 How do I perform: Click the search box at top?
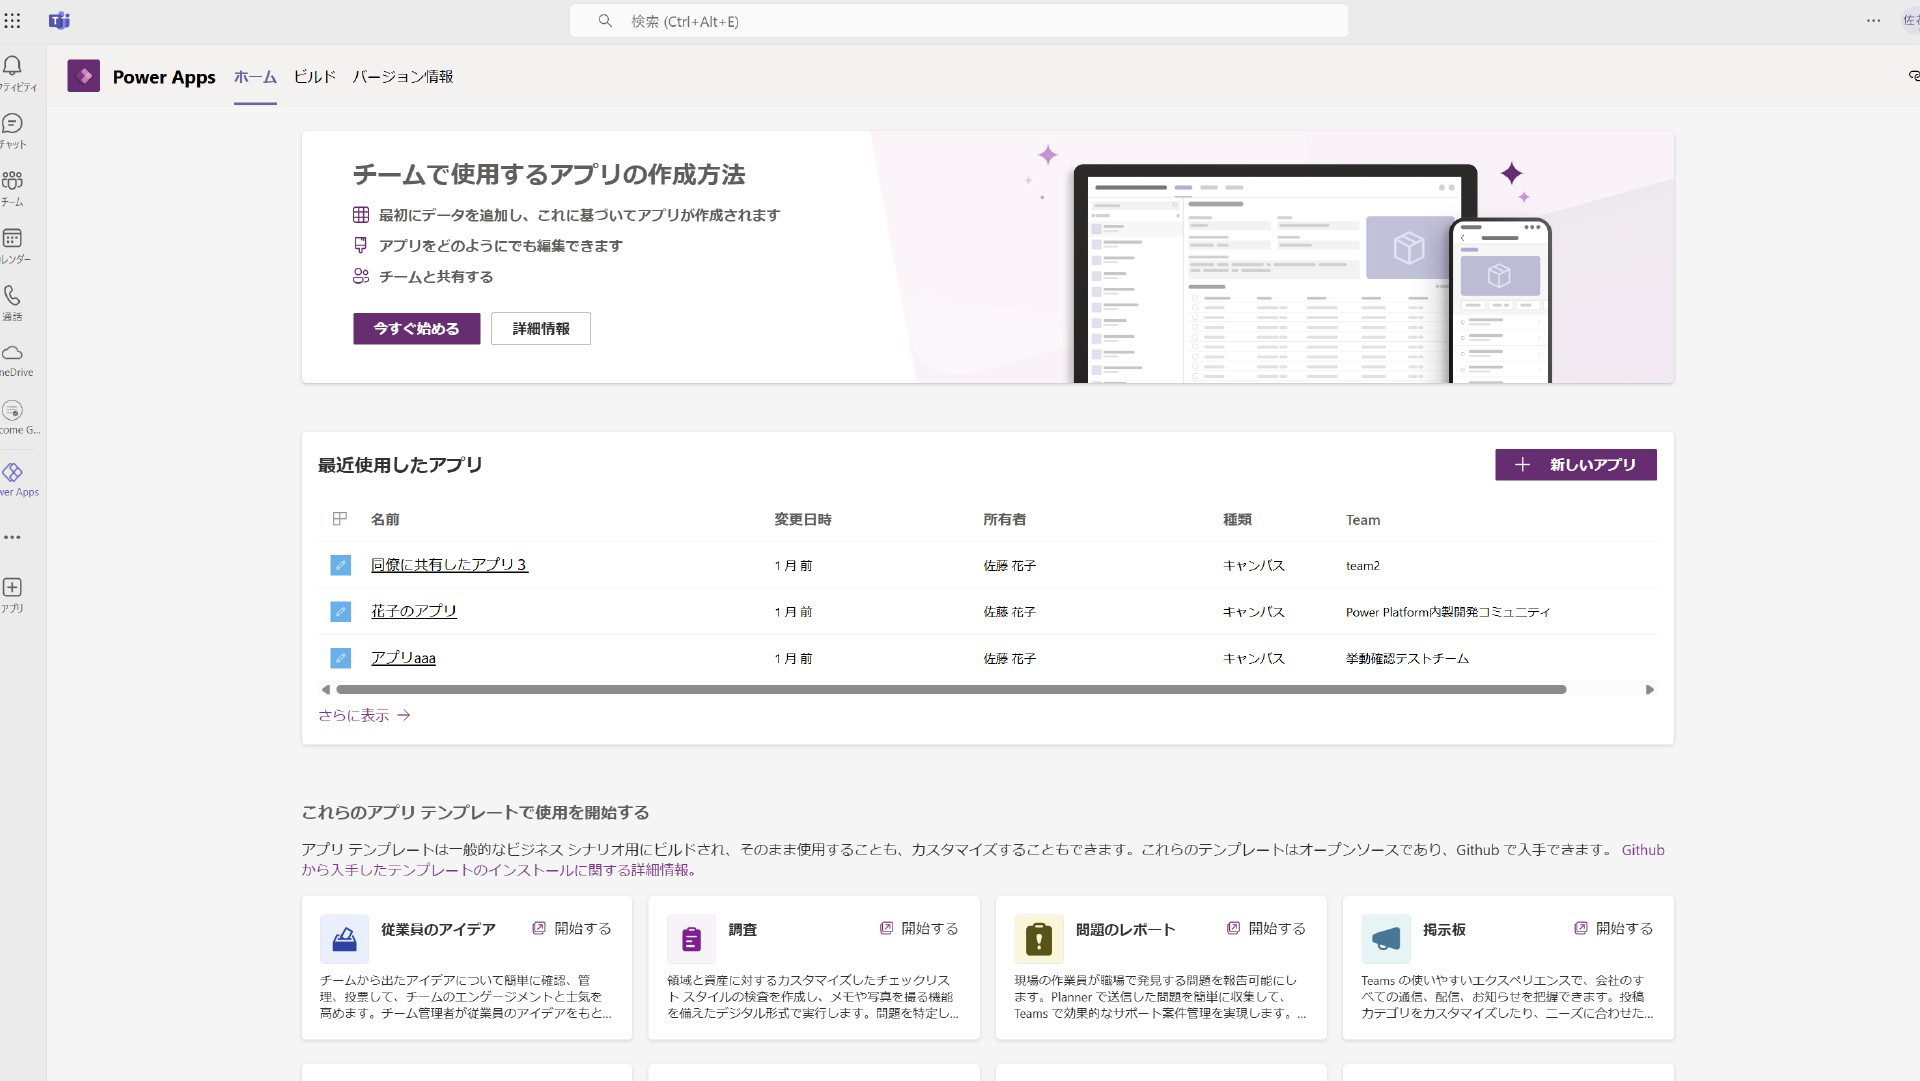(x=958, y=21)
